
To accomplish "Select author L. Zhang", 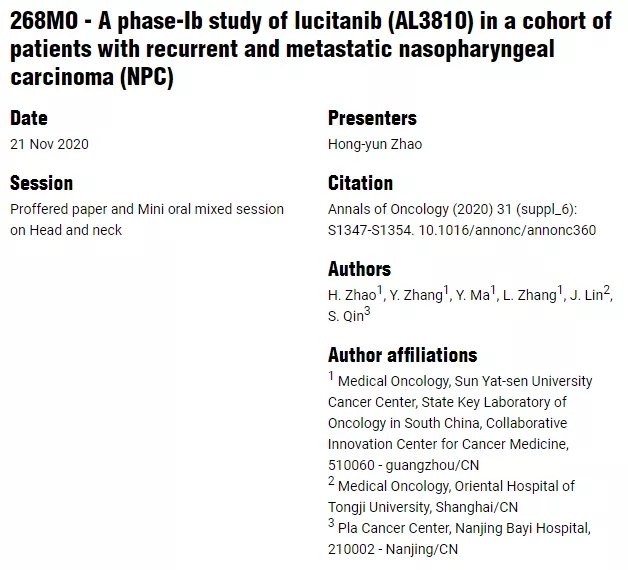I will coord(531,295).
